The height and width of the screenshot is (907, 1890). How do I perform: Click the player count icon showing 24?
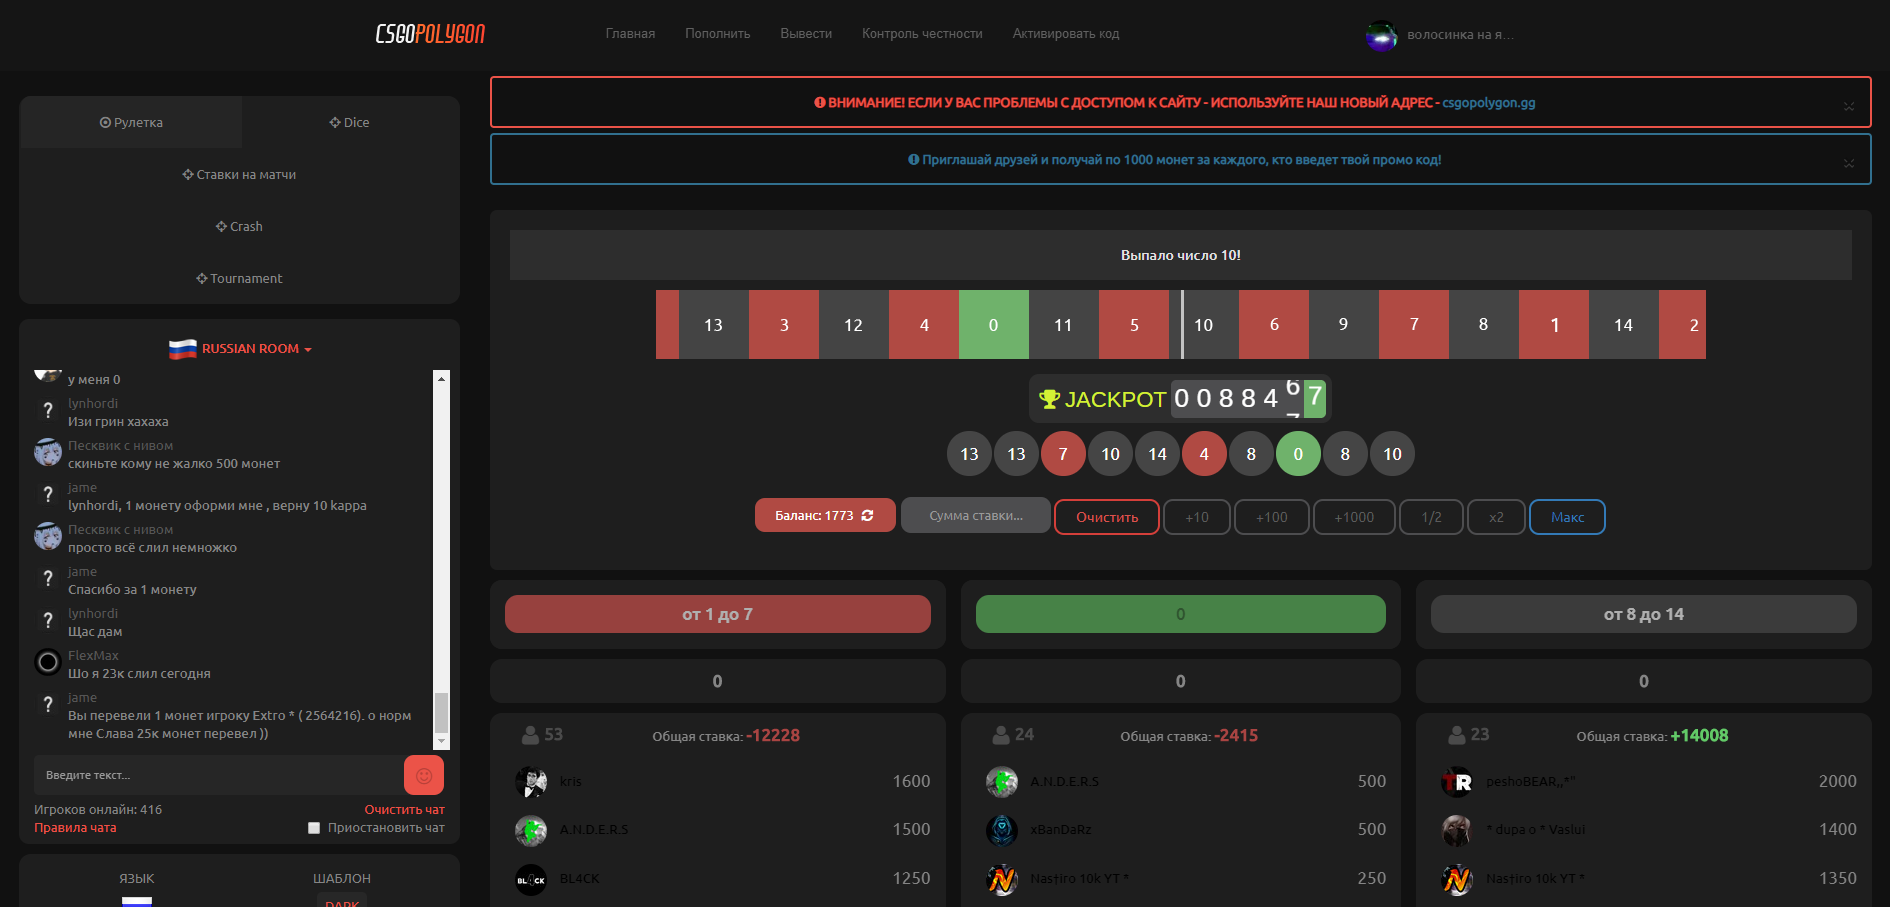click(1000, 735)
